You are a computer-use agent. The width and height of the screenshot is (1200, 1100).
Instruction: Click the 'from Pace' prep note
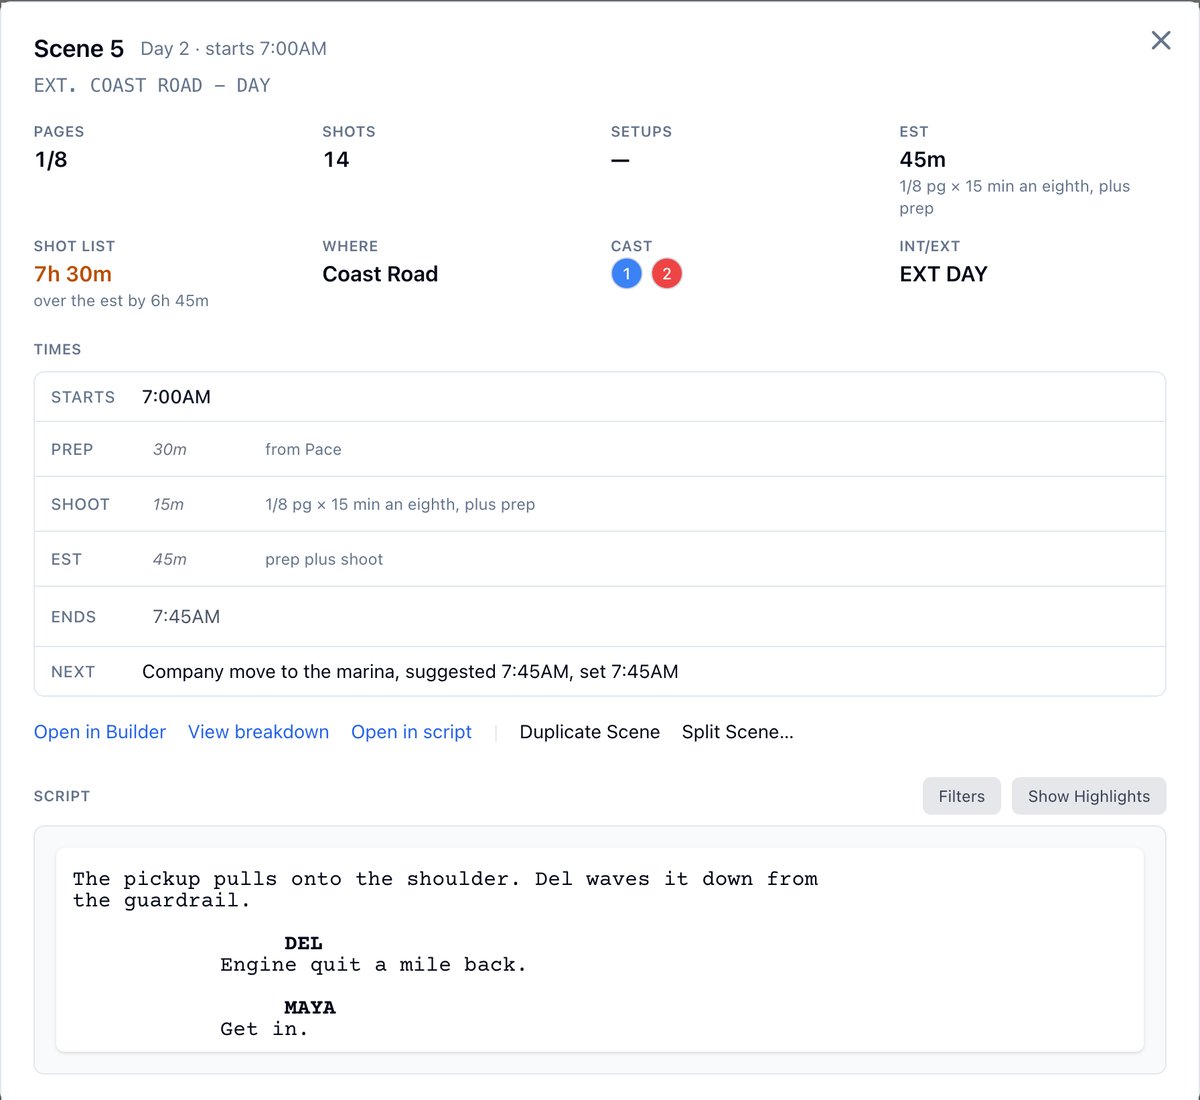[x=303, y=450]
